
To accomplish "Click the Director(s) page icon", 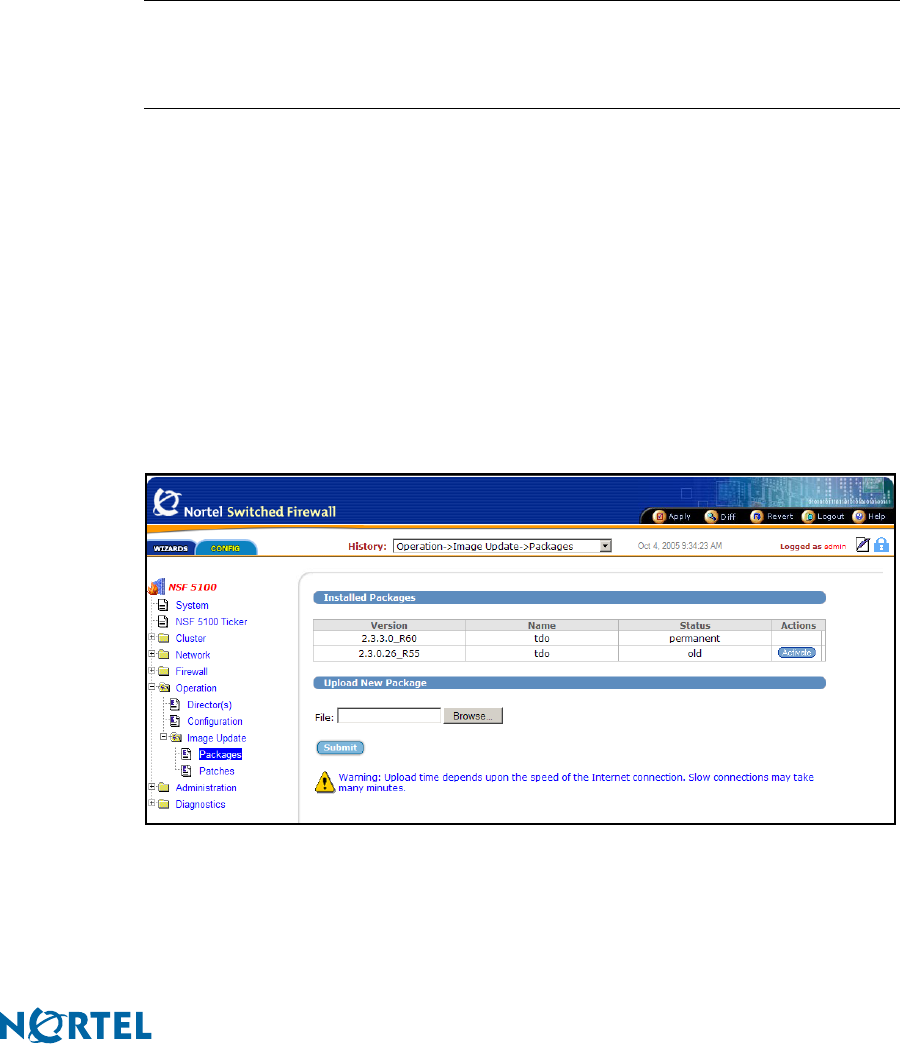I will point(175,704).
